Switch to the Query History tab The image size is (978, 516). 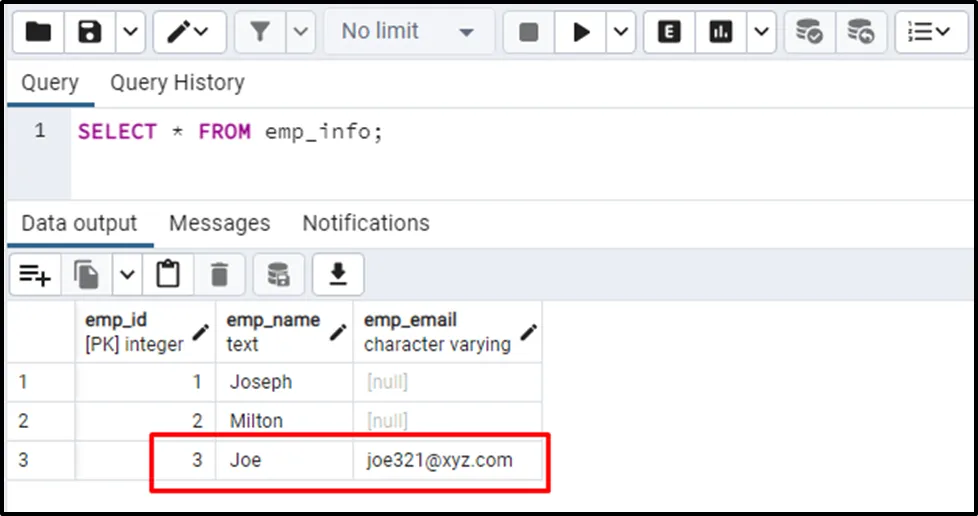point(177,82)
